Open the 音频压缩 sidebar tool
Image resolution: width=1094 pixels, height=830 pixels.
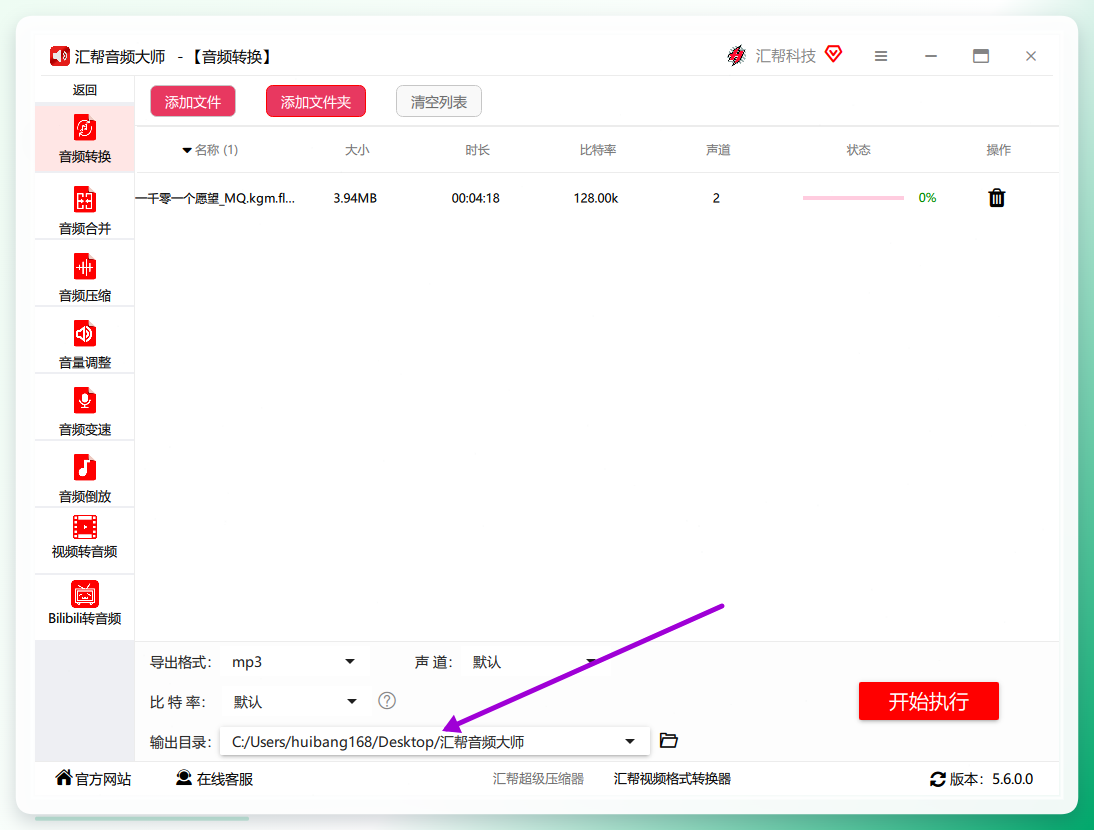(x=84, y=276)
